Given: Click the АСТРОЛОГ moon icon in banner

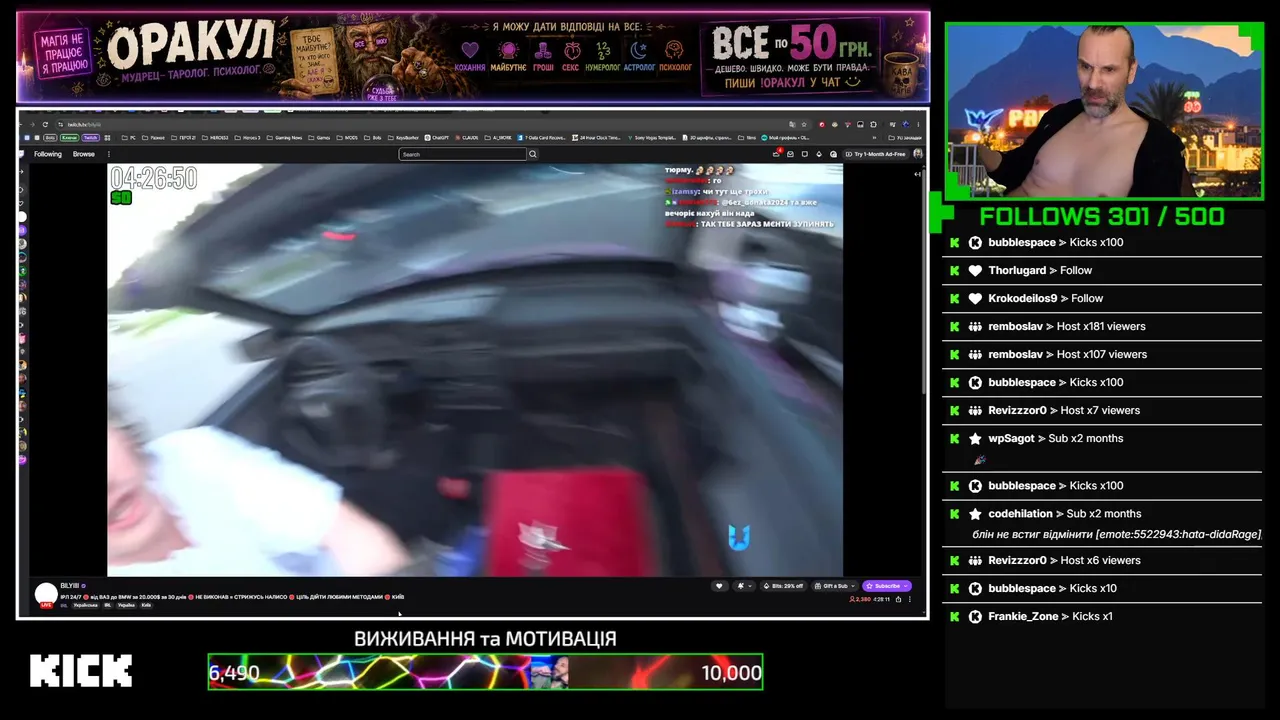Looking at the screenshot, I should [x=638, y=50].
